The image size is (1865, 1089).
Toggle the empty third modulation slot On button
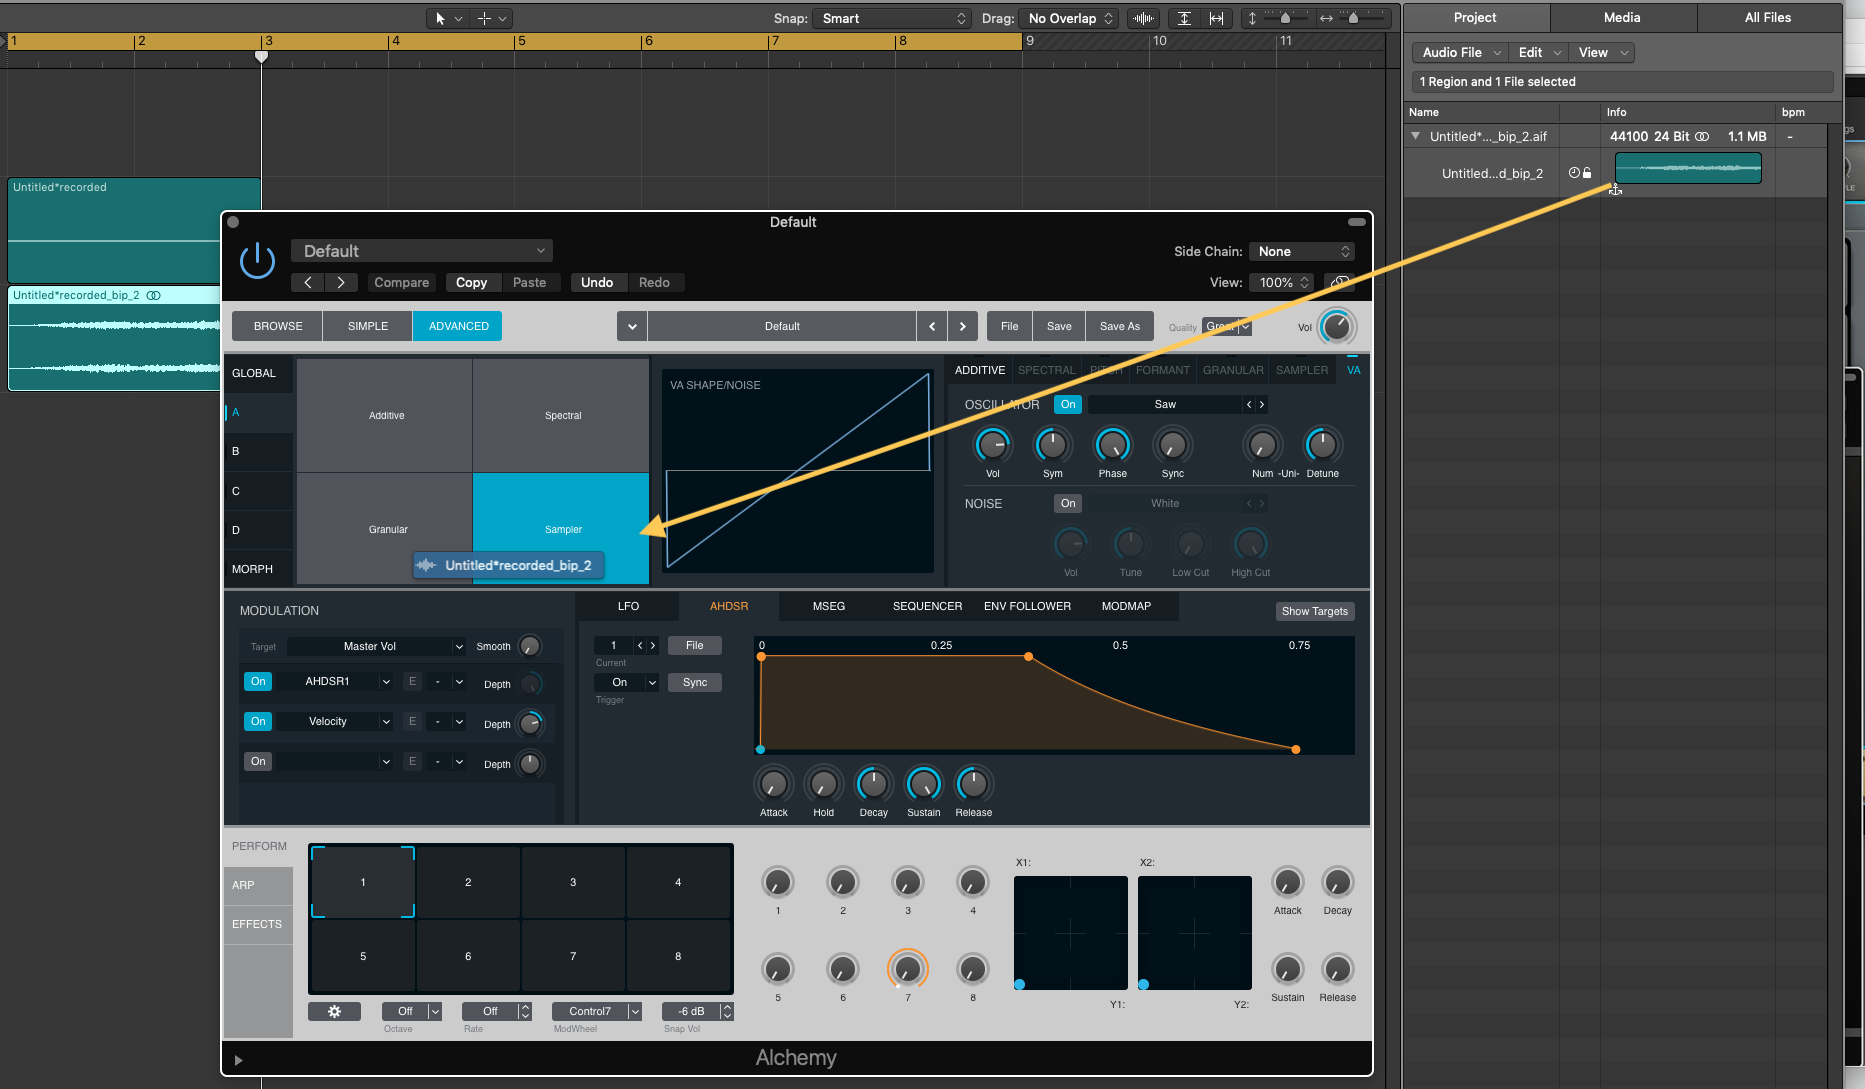tap(258, 762)
